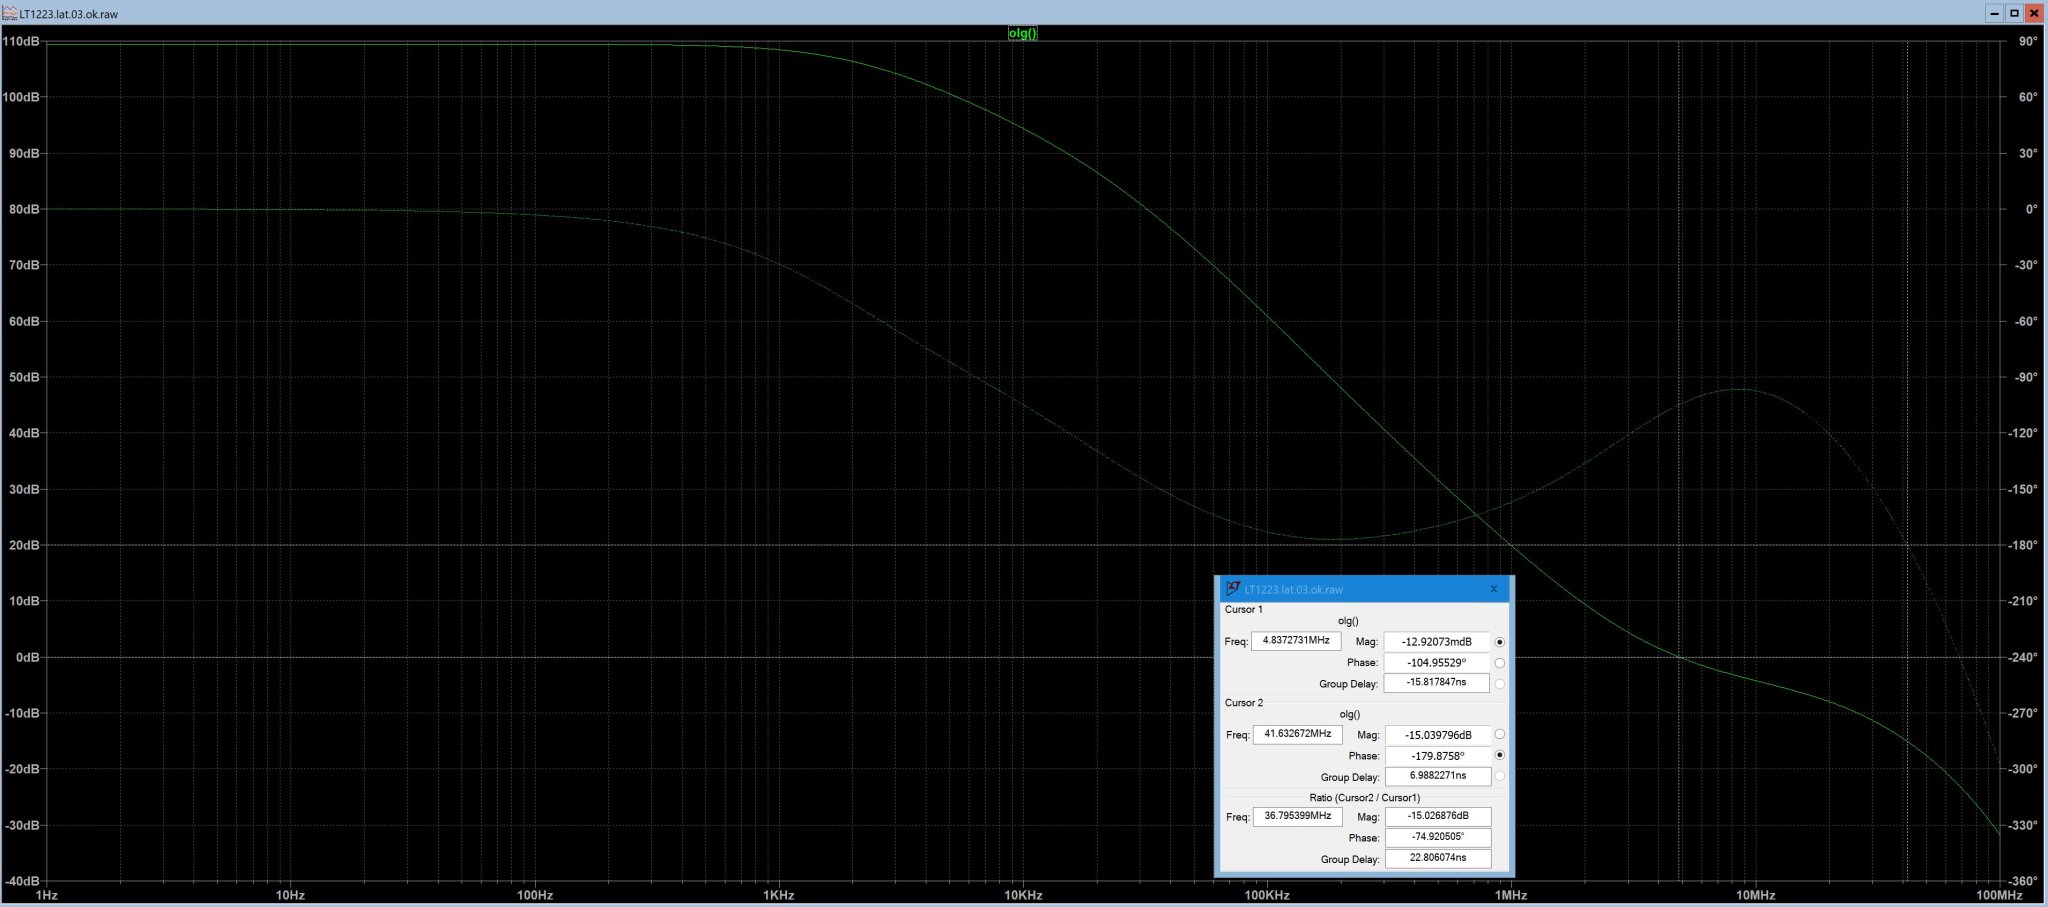Minimize the waveform window

click(x=1995, y=13)
